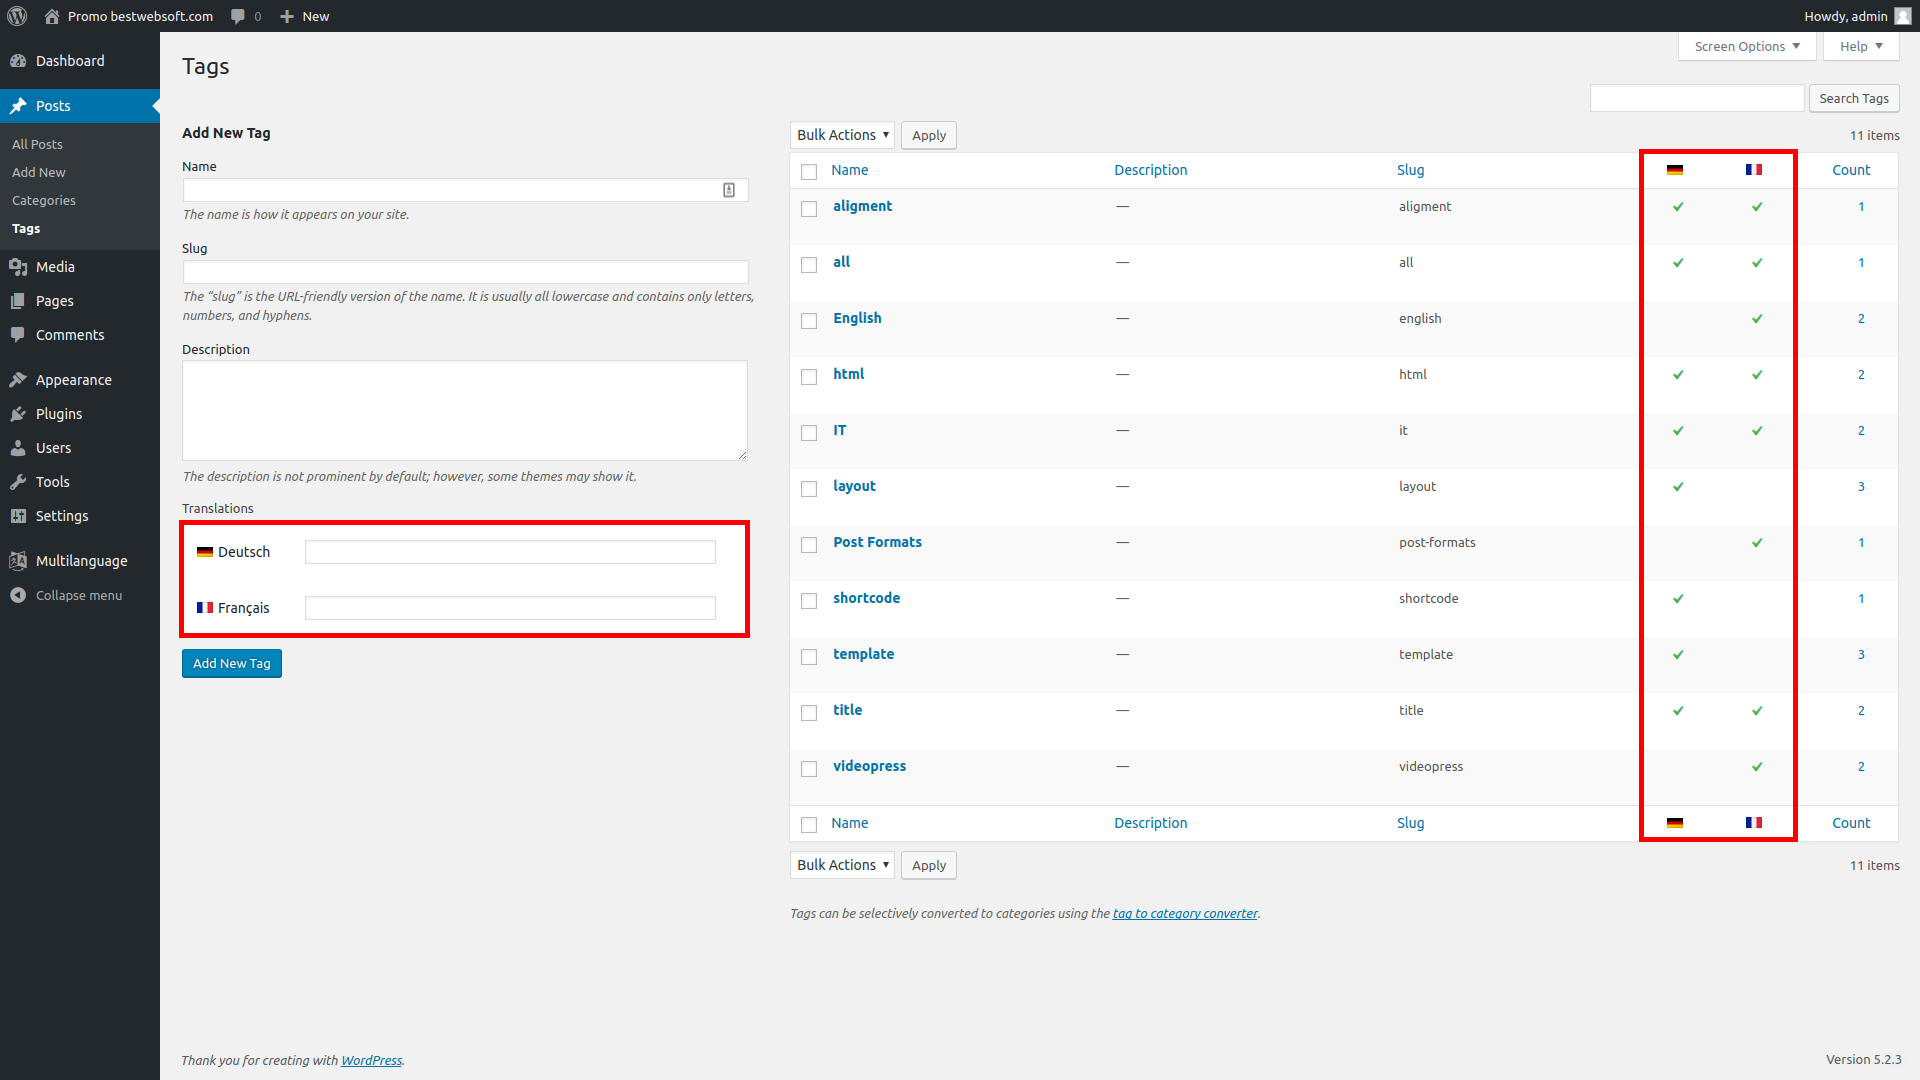The height and width of the screenshot is (1080, 1920).
Task: Click the Collapse menu arrow icon
Action: tap(18, 595)
